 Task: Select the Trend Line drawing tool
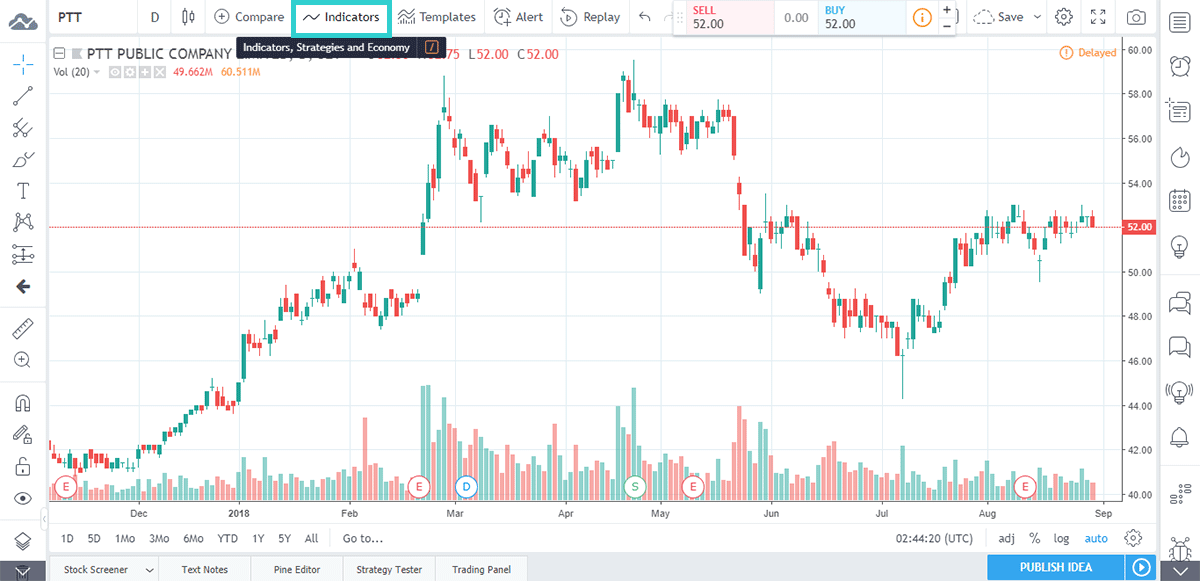click(22, 98)
